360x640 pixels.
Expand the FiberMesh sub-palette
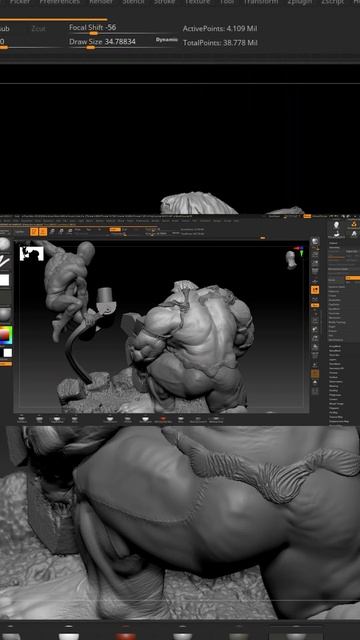coord(335,364)
